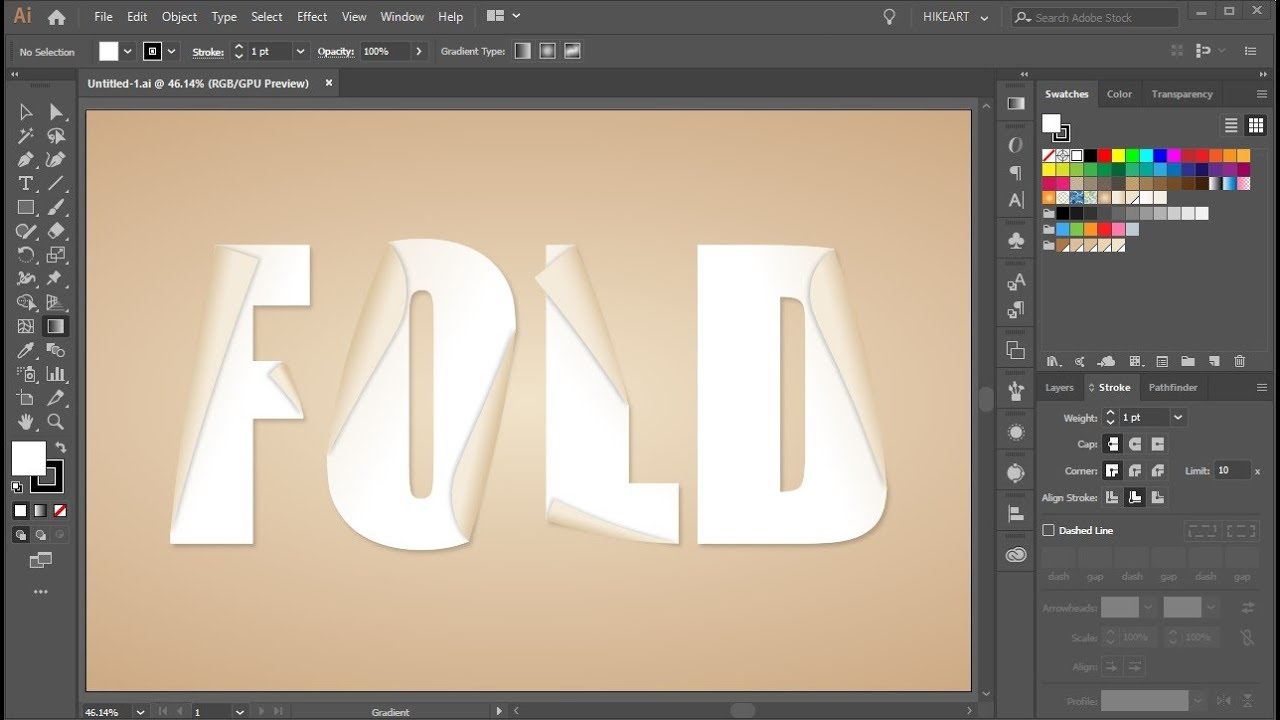
Task: Select the Selection tool arrow
Action: [26, 112]
